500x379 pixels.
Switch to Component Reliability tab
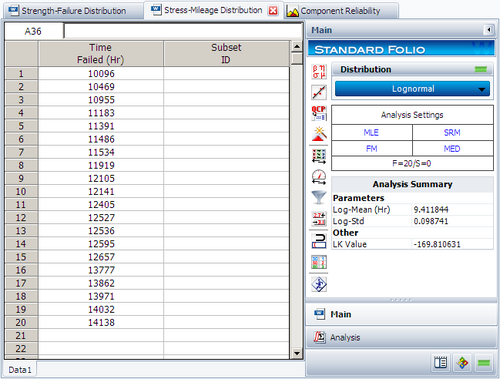pyautogui.click(x=340, y=11)
